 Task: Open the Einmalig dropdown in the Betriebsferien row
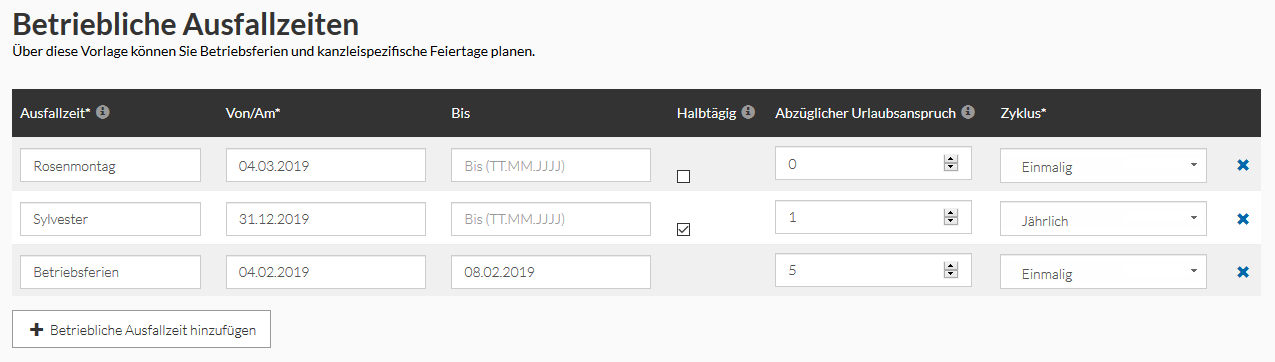click(x=1103, y=272)
